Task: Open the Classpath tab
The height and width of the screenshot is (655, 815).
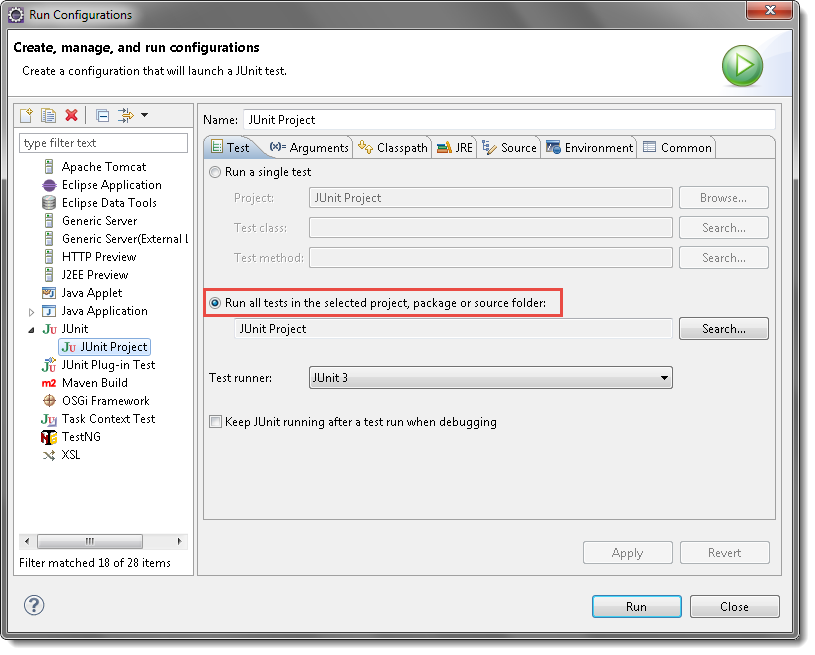Action: coord(392,148)
